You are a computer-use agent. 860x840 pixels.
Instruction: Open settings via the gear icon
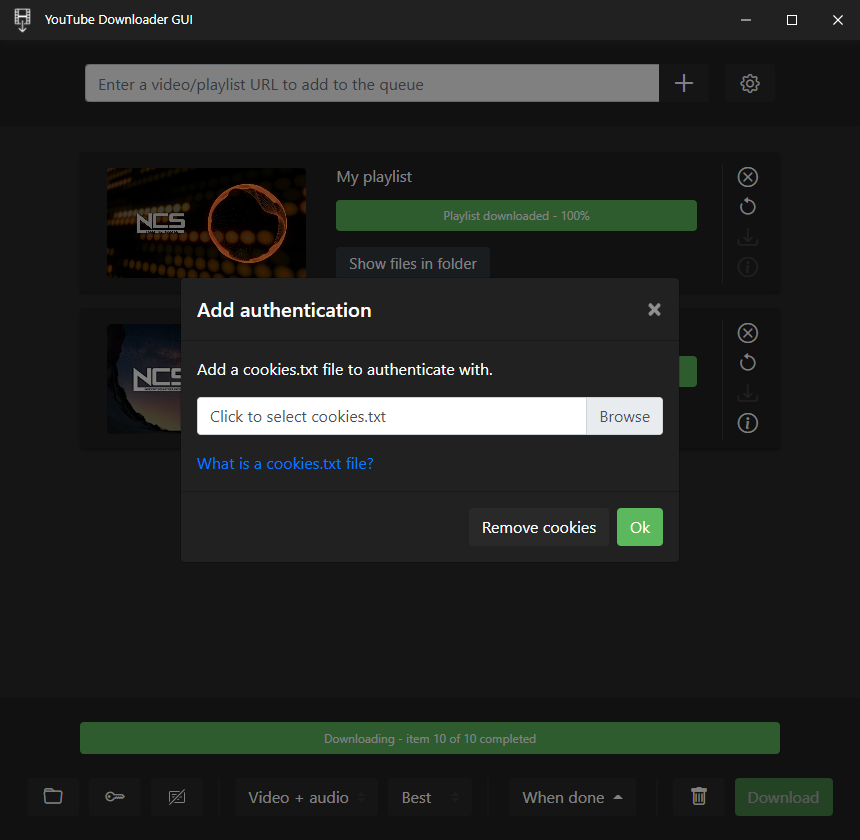coord(749,83)
